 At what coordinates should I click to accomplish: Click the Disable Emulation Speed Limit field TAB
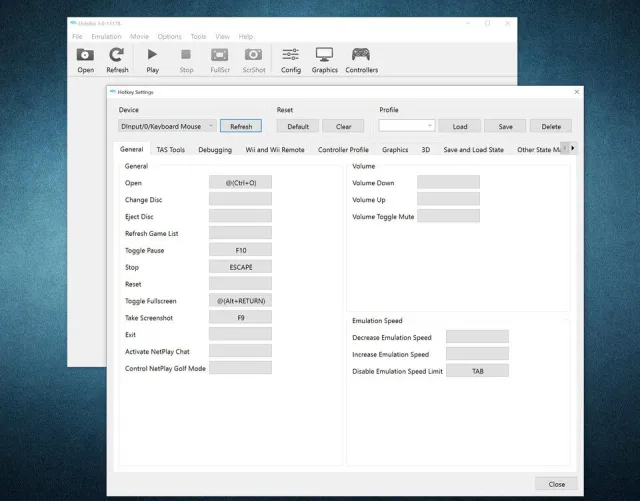tap(477, 371)
